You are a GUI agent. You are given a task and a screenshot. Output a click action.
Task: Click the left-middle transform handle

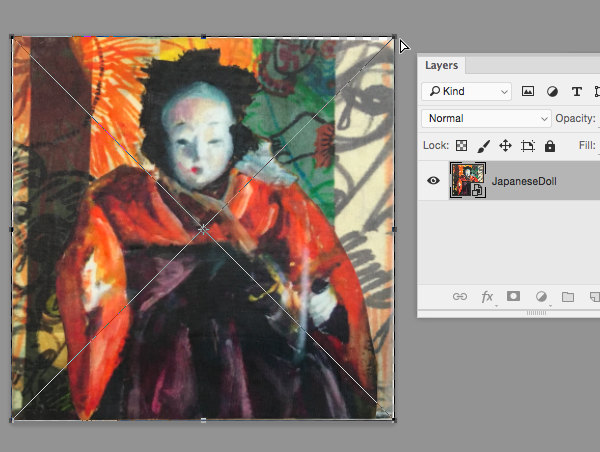pyautogui.click(x=12, y=229)
